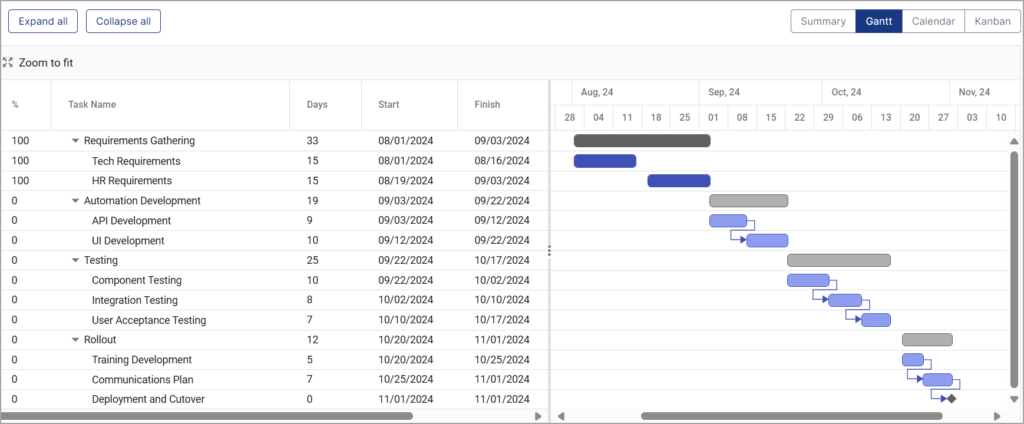1024x424 pixels.
Task: Select the Training Development task name
Action: [x=142, y=360]
